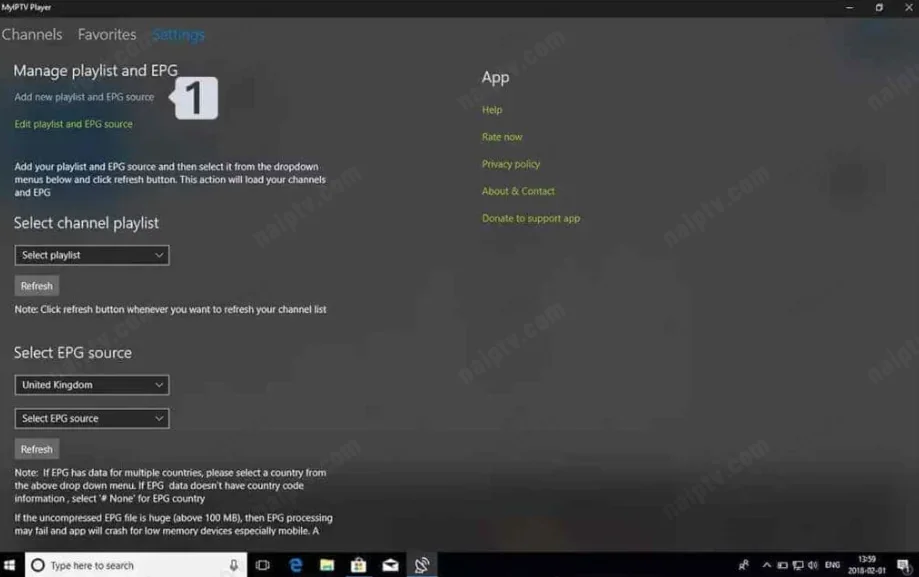Launch Microsoft Edge from taskbar
The height and width of the screenshot is (577, 919).
[x=295, y=565]
